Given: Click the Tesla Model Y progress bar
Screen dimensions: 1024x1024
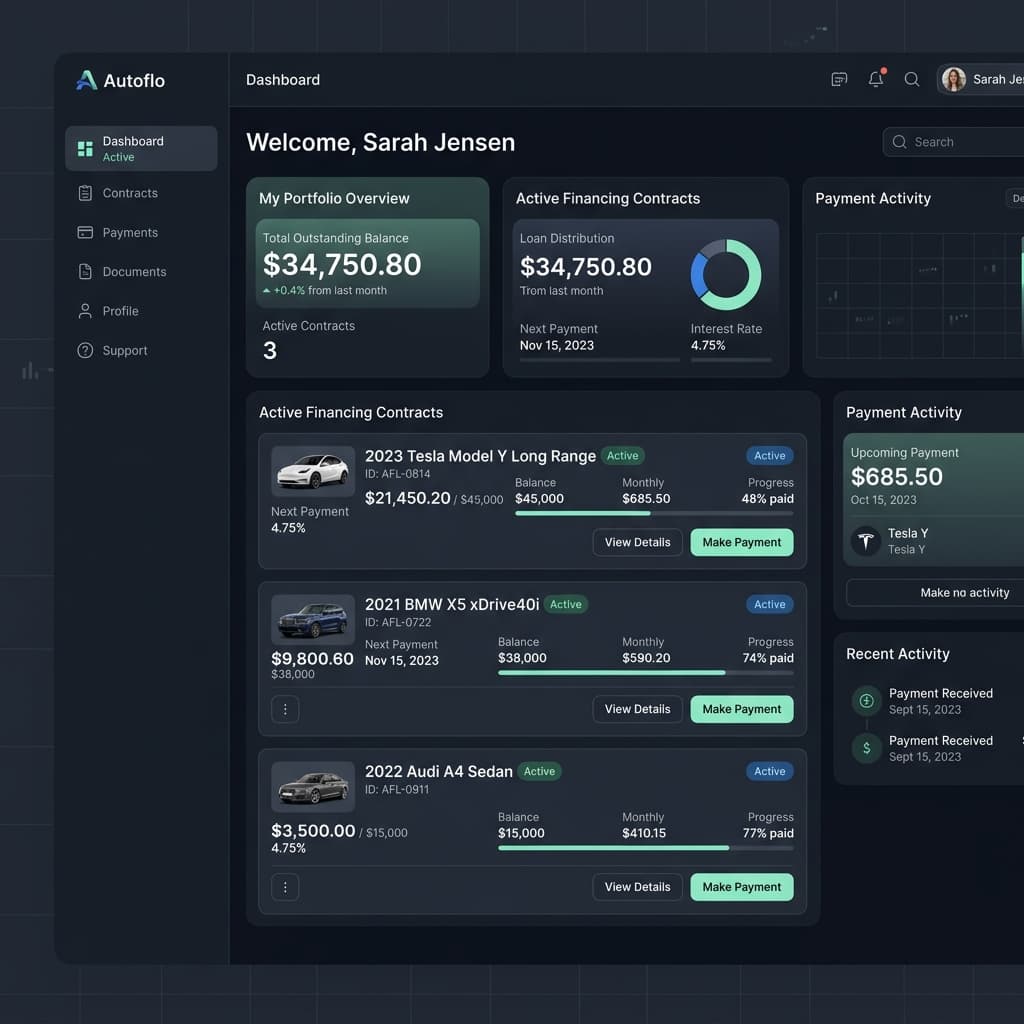Looking at the screenshot, I should pos(654,513).
